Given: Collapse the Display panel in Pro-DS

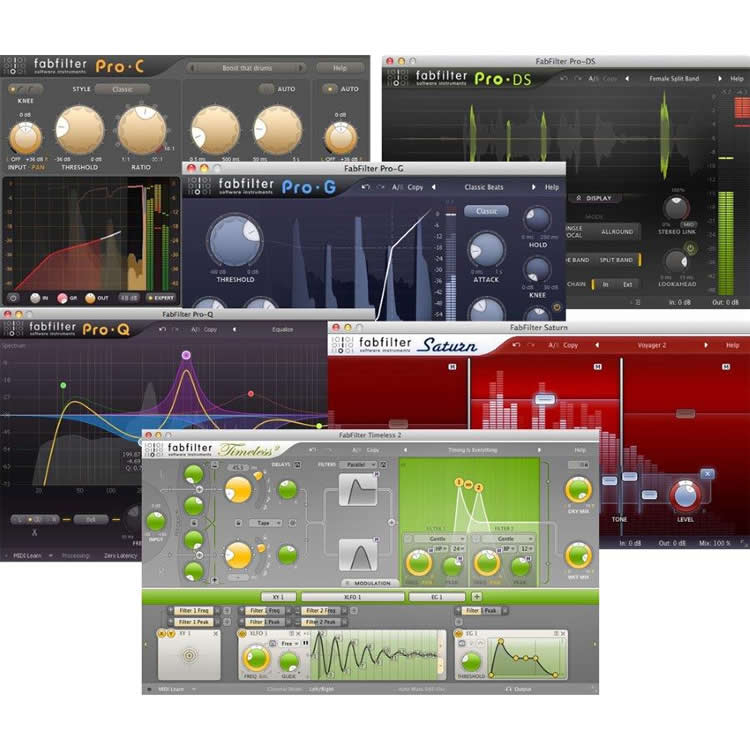Looking at the screenshot, I should tap(594, 198).
